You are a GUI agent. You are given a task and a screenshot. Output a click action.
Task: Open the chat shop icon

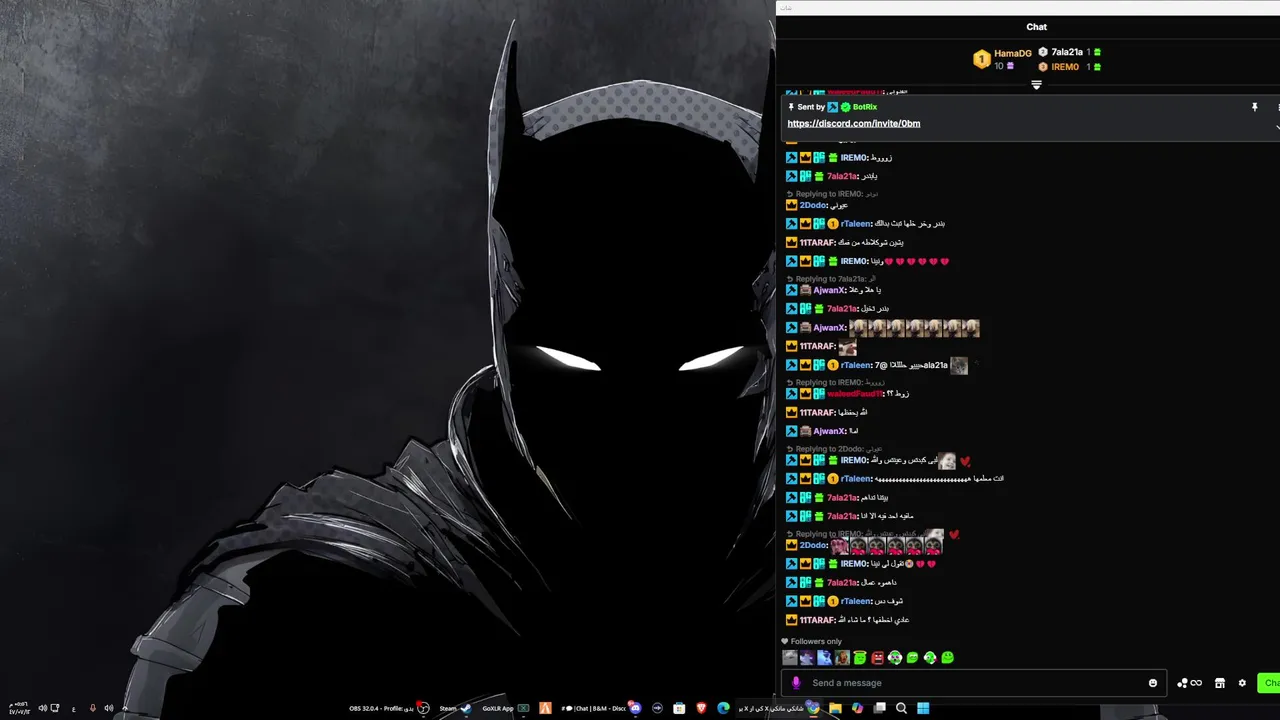point(1220,683)
